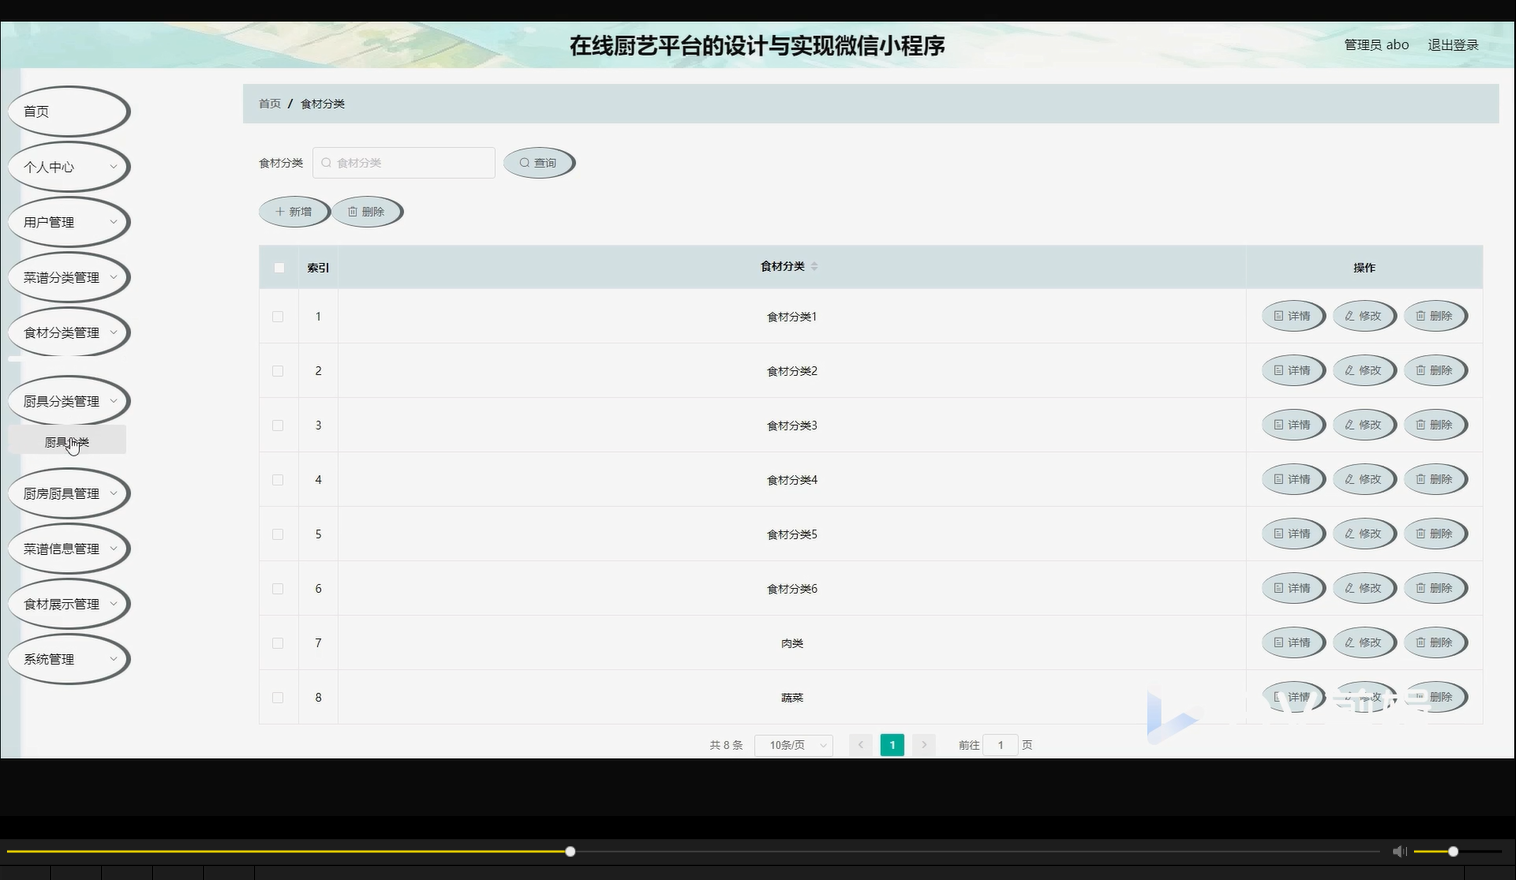Expand the 个人中心 sidebar menu

[x=69, y=167]
